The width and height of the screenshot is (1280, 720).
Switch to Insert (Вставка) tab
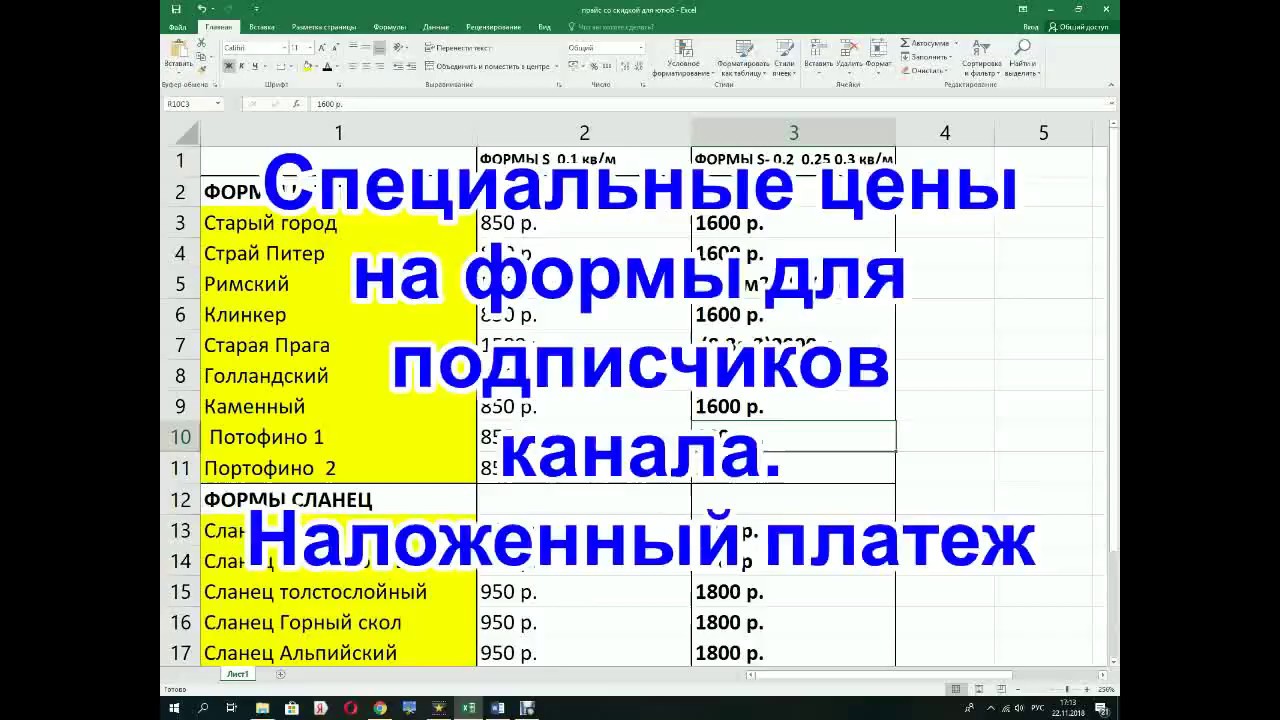point(262,27)
